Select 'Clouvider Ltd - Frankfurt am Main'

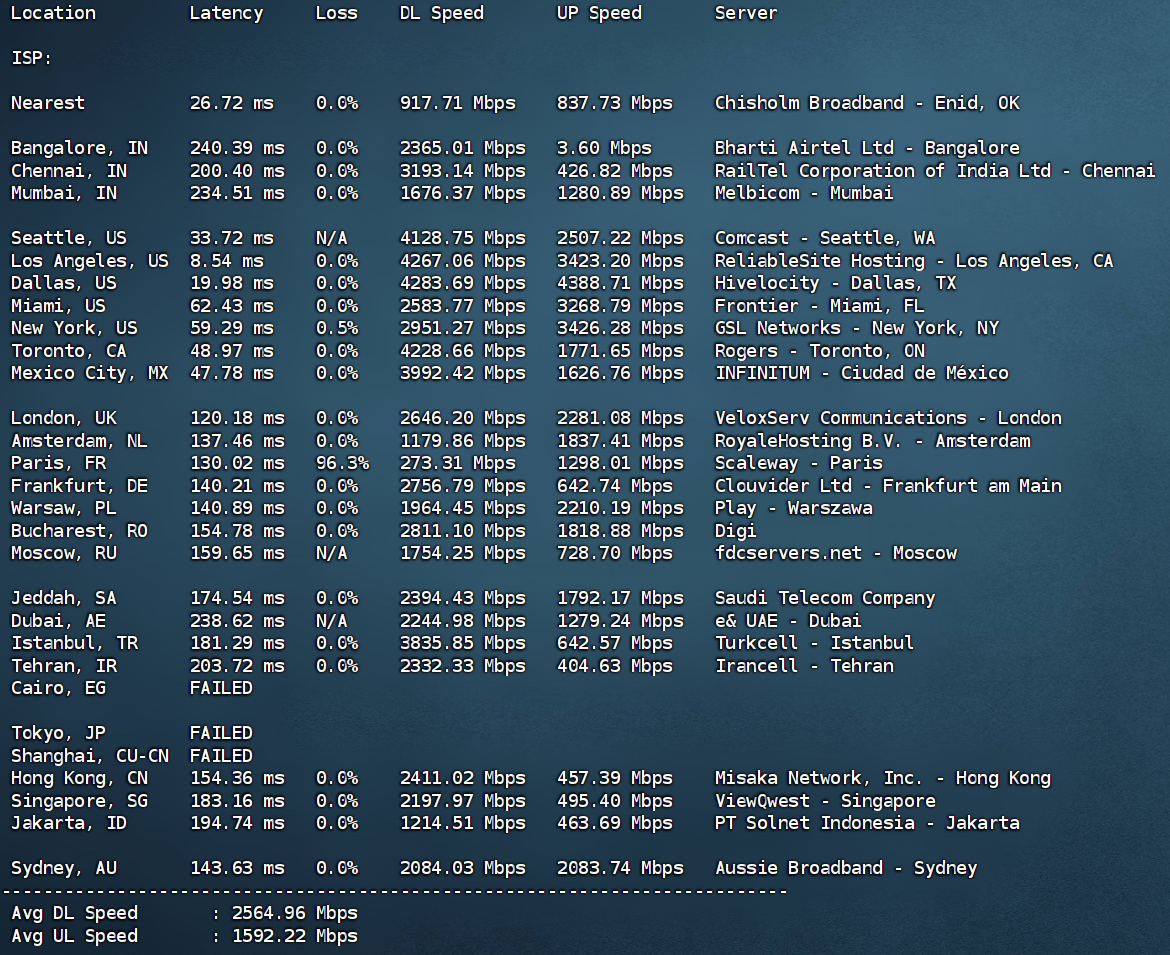pos(888,486)
